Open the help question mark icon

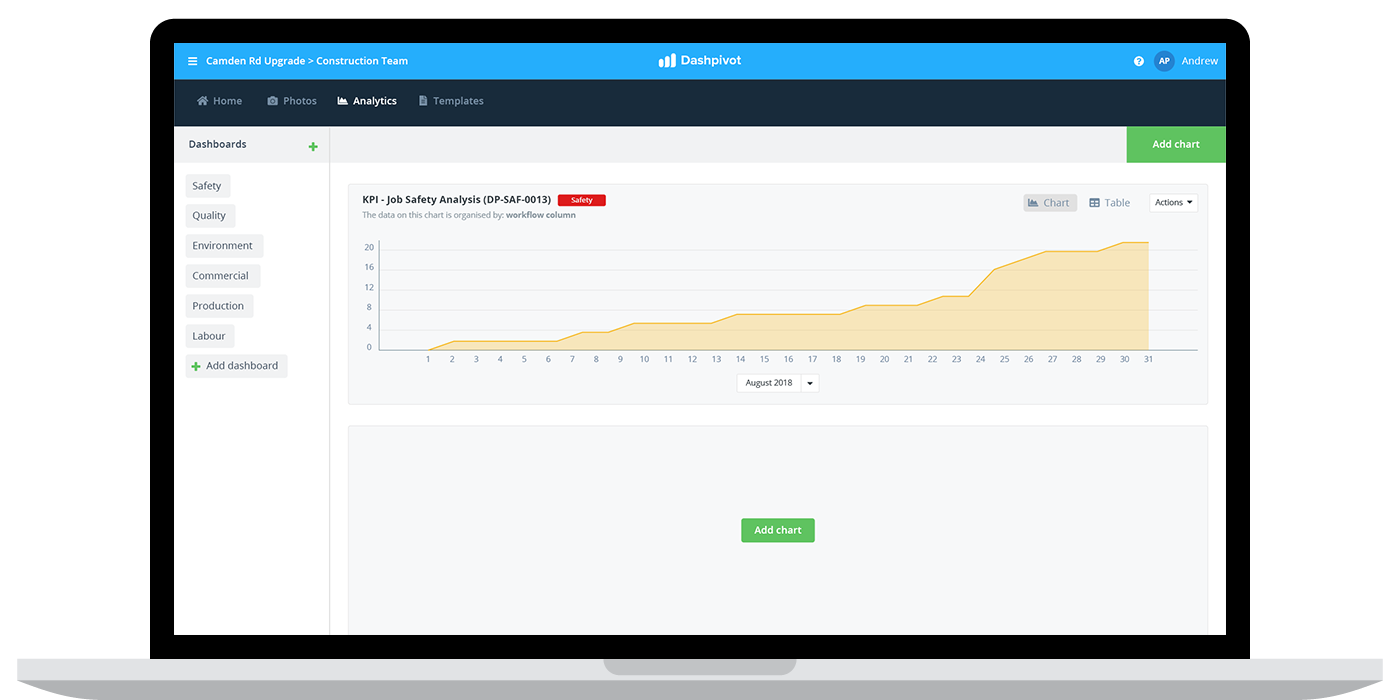pos(1139,61)
